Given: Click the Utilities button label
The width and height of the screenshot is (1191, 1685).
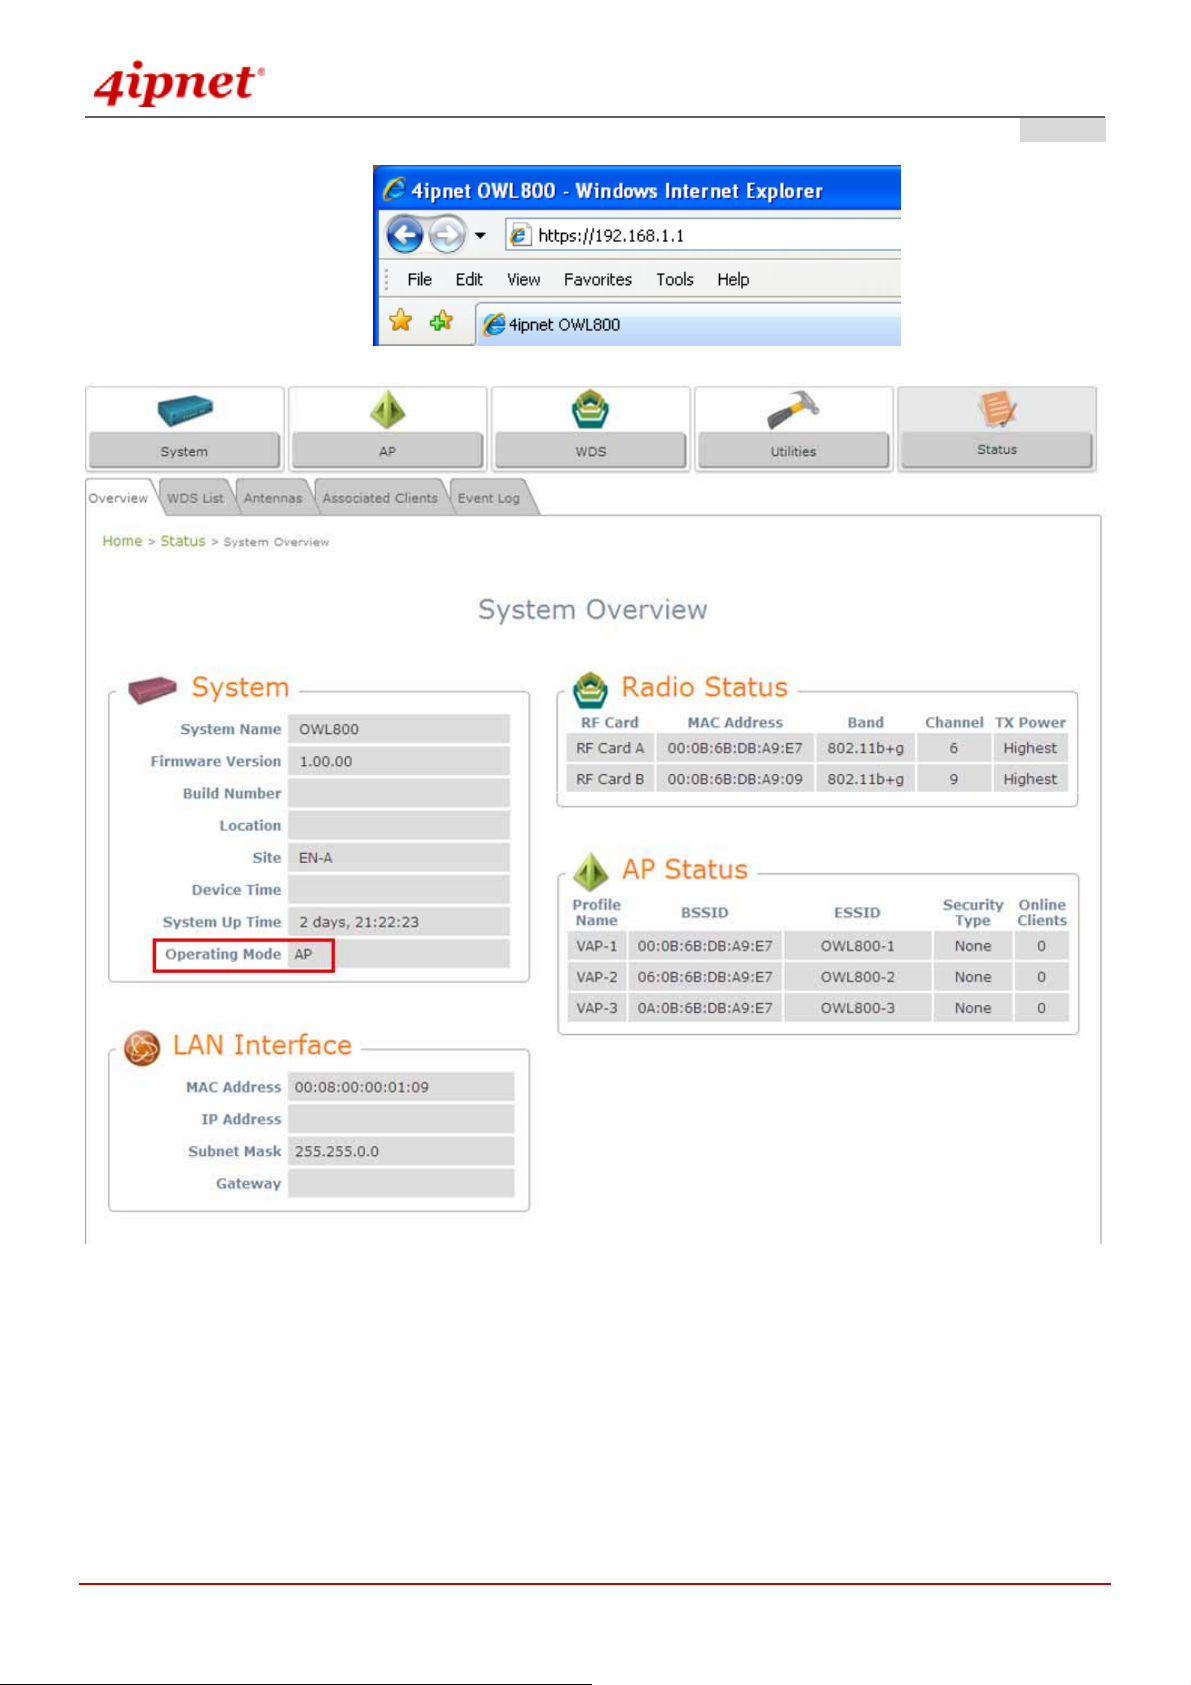Looking at the screenshot, I should (793, 451).
